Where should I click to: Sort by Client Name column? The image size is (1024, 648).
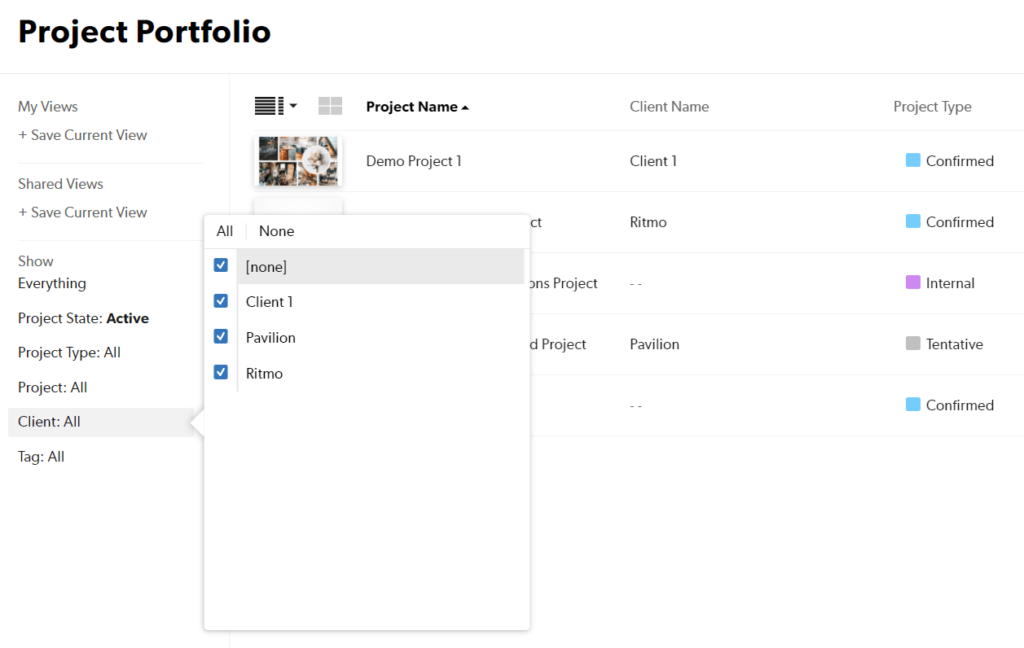tap(669, 106)
